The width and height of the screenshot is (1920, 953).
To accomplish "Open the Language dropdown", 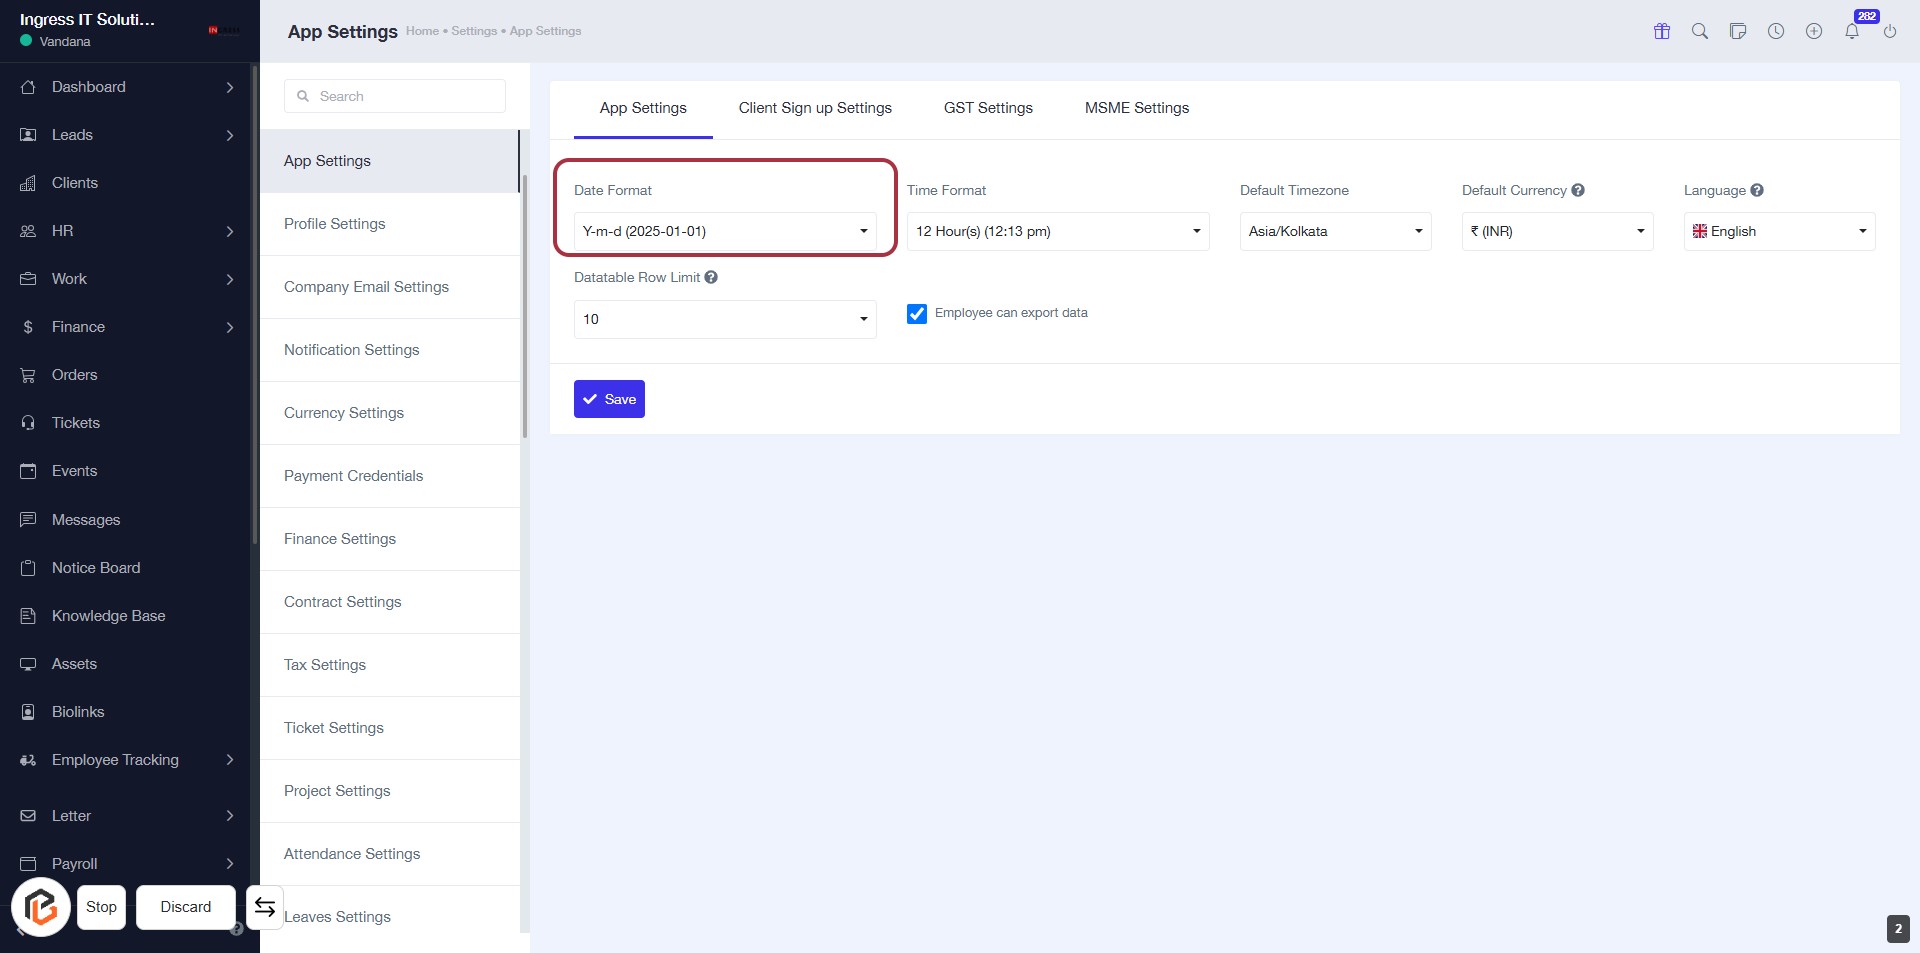I will click(1779, 231).
